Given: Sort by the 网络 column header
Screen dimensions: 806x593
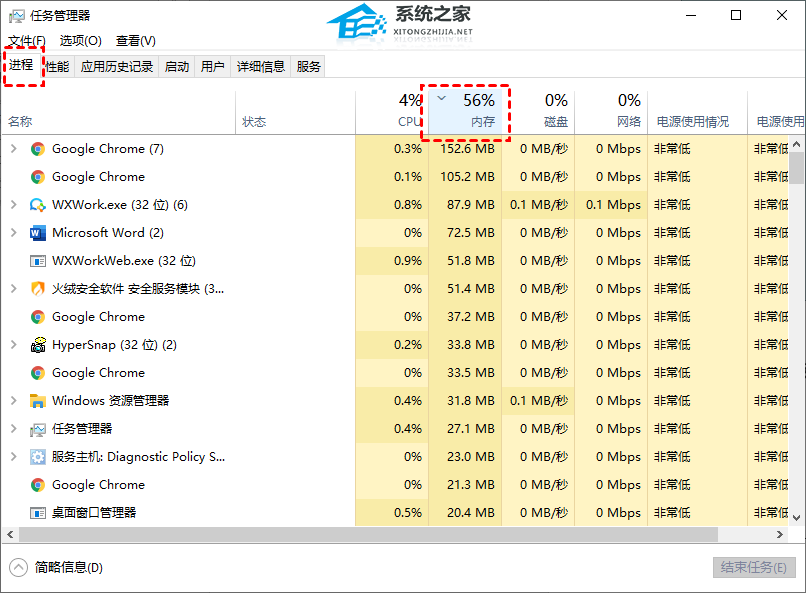Looking at the screenshot, I should [x=611, y=112].
